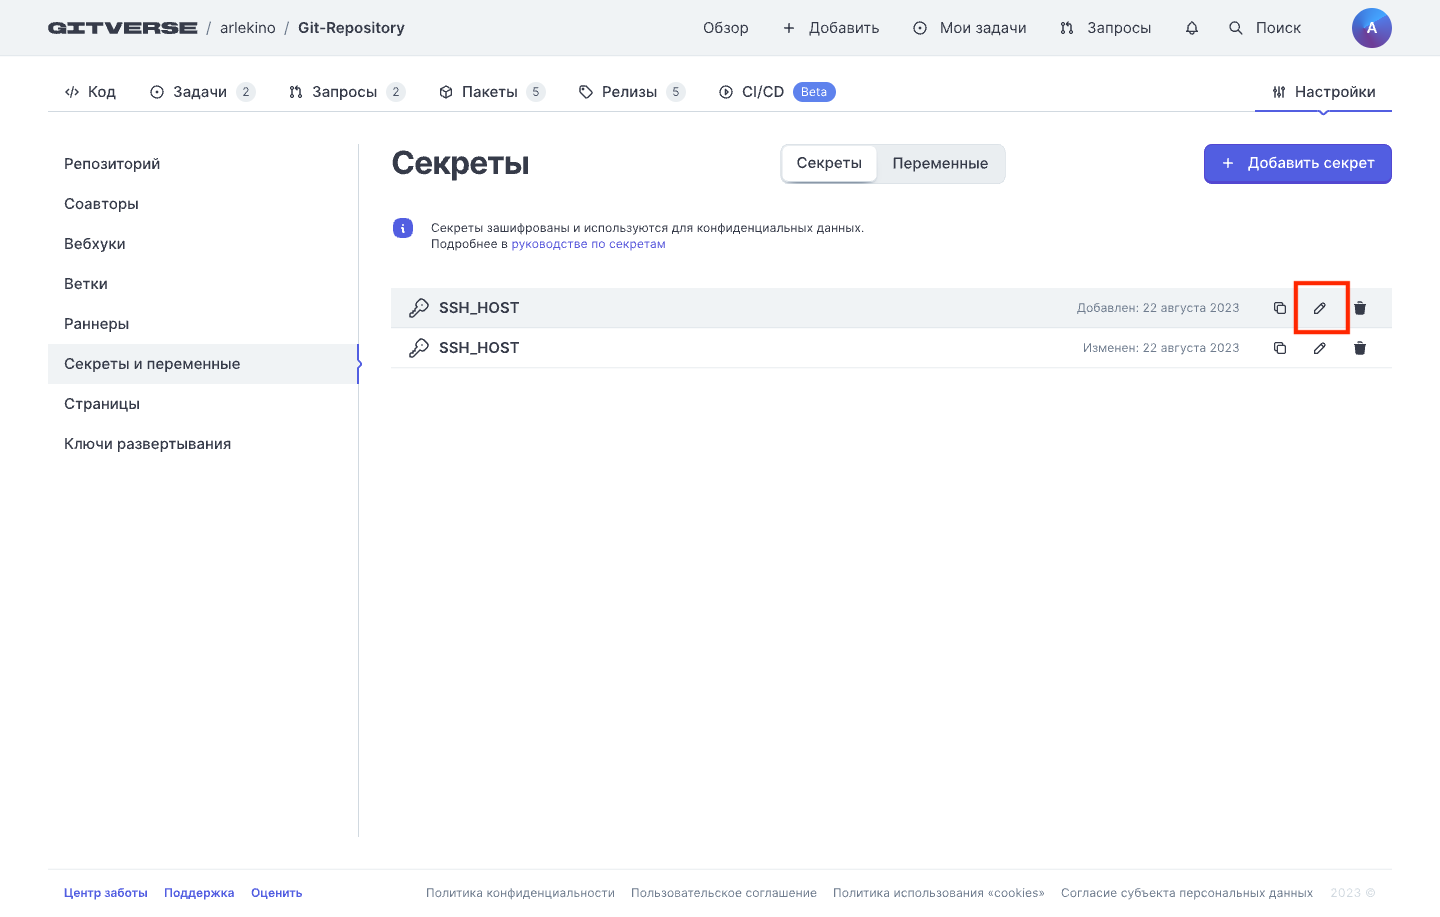
Task: Click the blue info icon
Action: (403, 228)
